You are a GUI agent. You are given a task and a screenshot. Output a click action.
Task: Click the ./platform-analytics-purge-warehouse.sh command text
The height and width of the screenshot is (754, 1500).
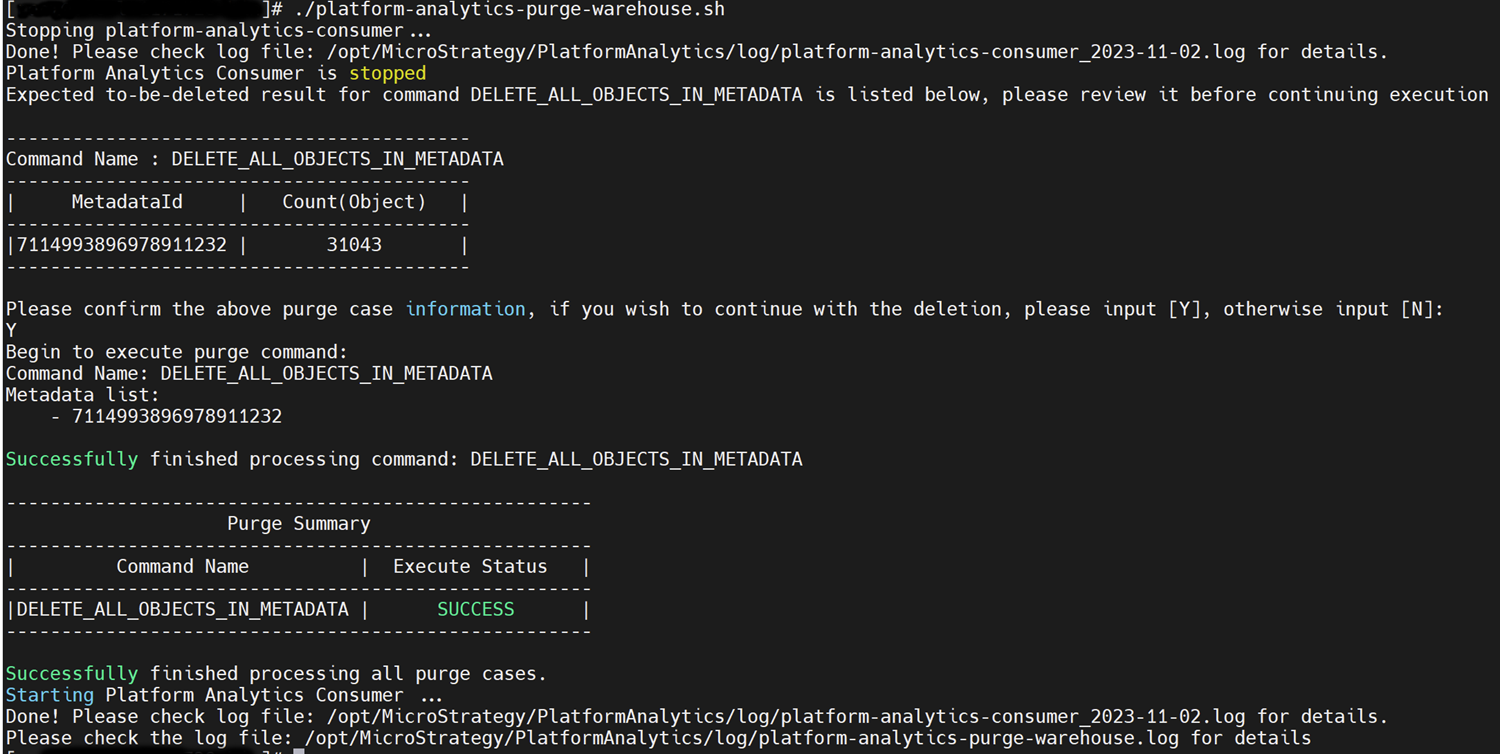pyautogui.click(x=510, y=9)
